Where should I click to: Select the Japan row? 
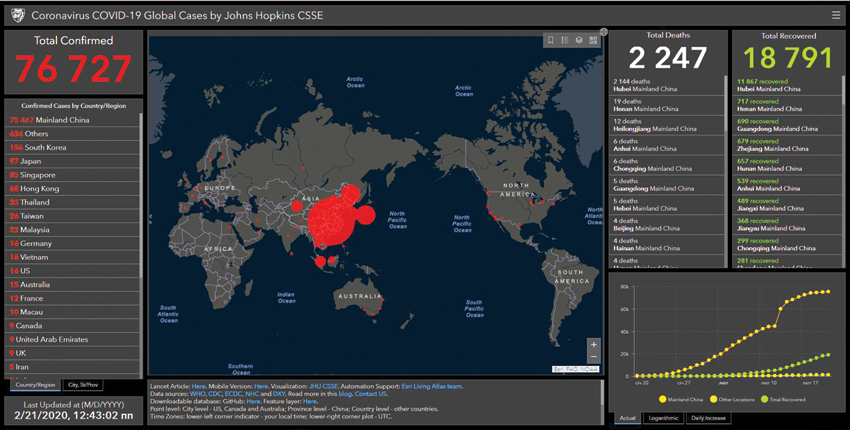point(72,161)
